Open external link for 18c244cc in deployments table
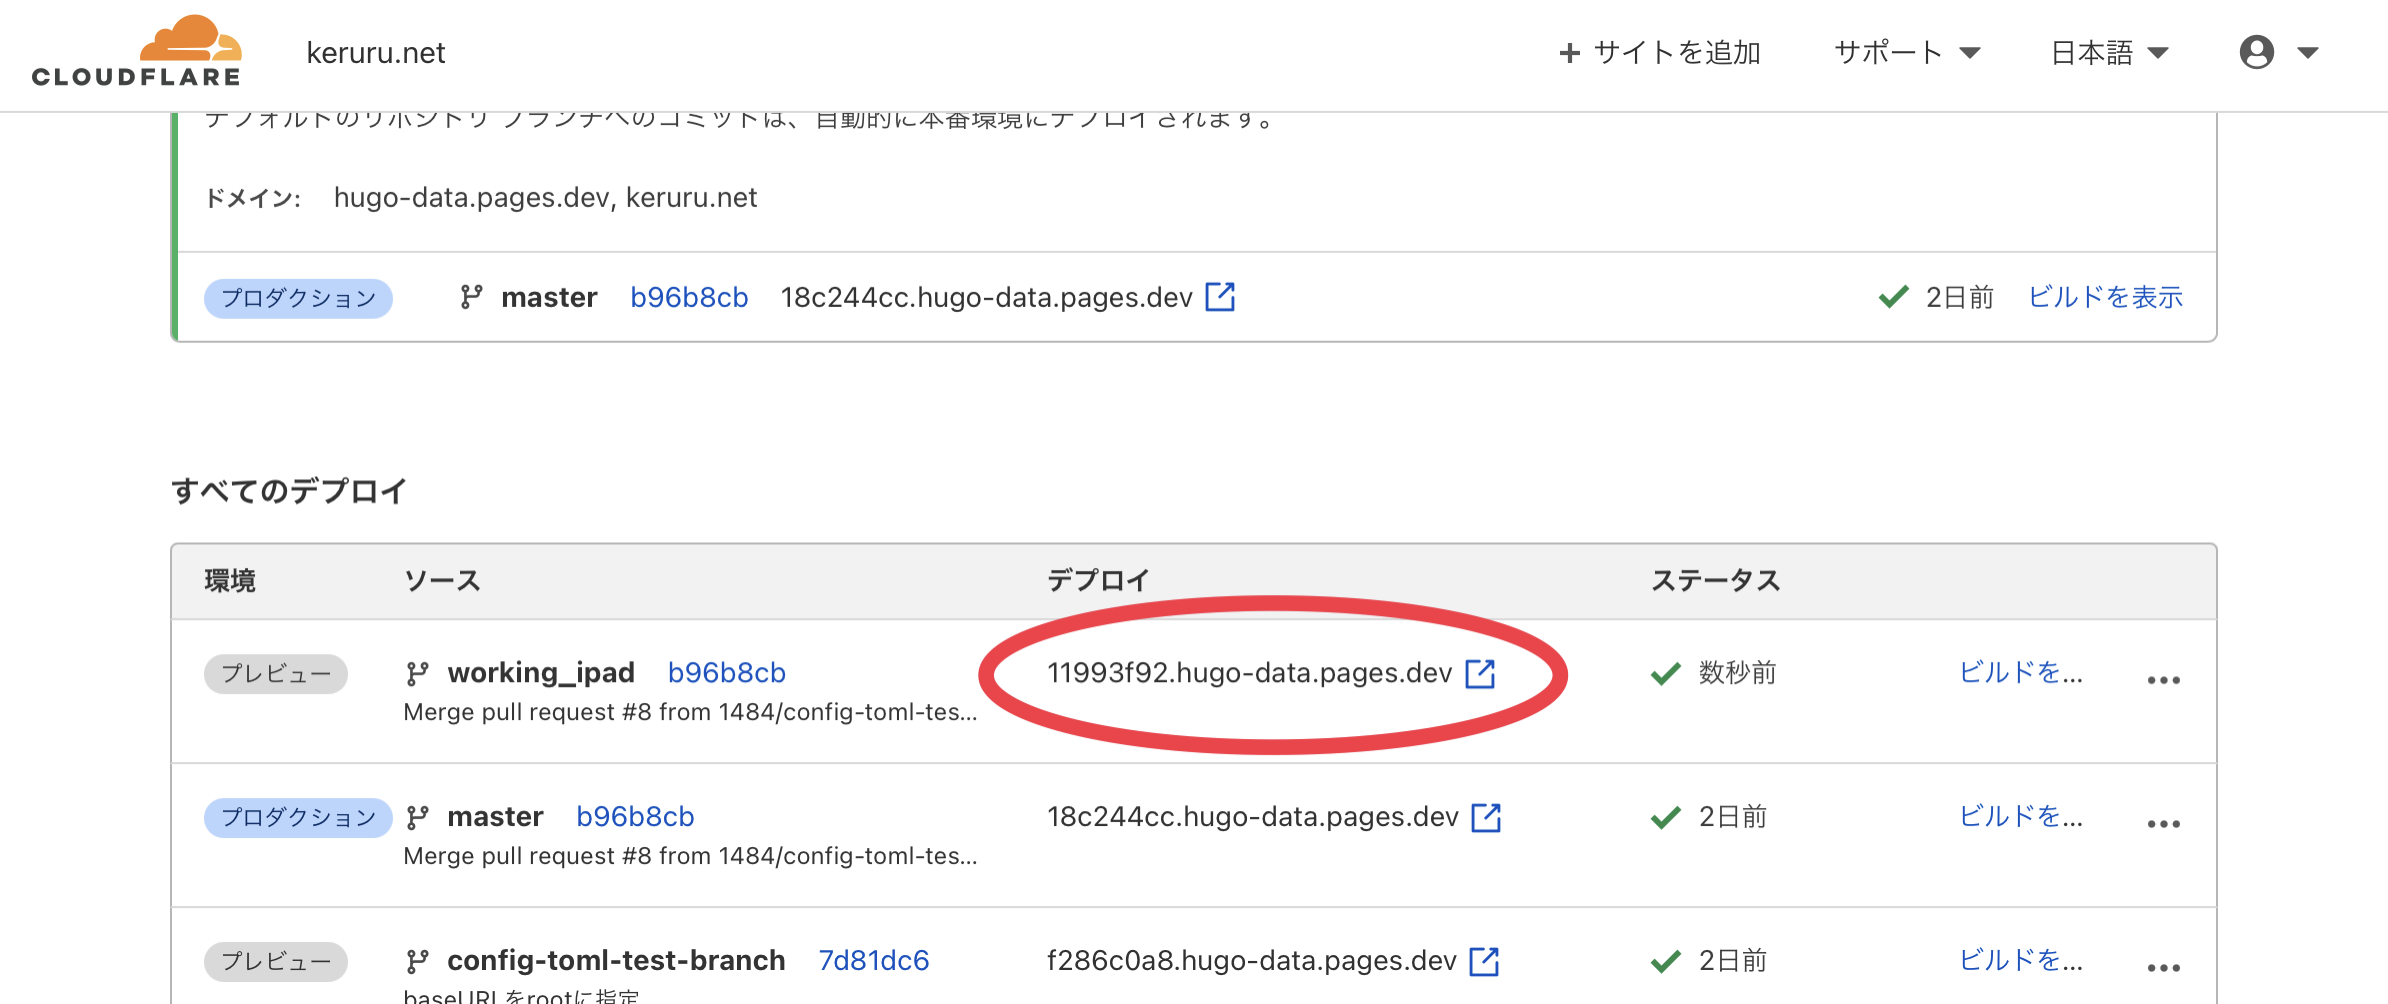 pyautogui.click(x=1486, y=817)
